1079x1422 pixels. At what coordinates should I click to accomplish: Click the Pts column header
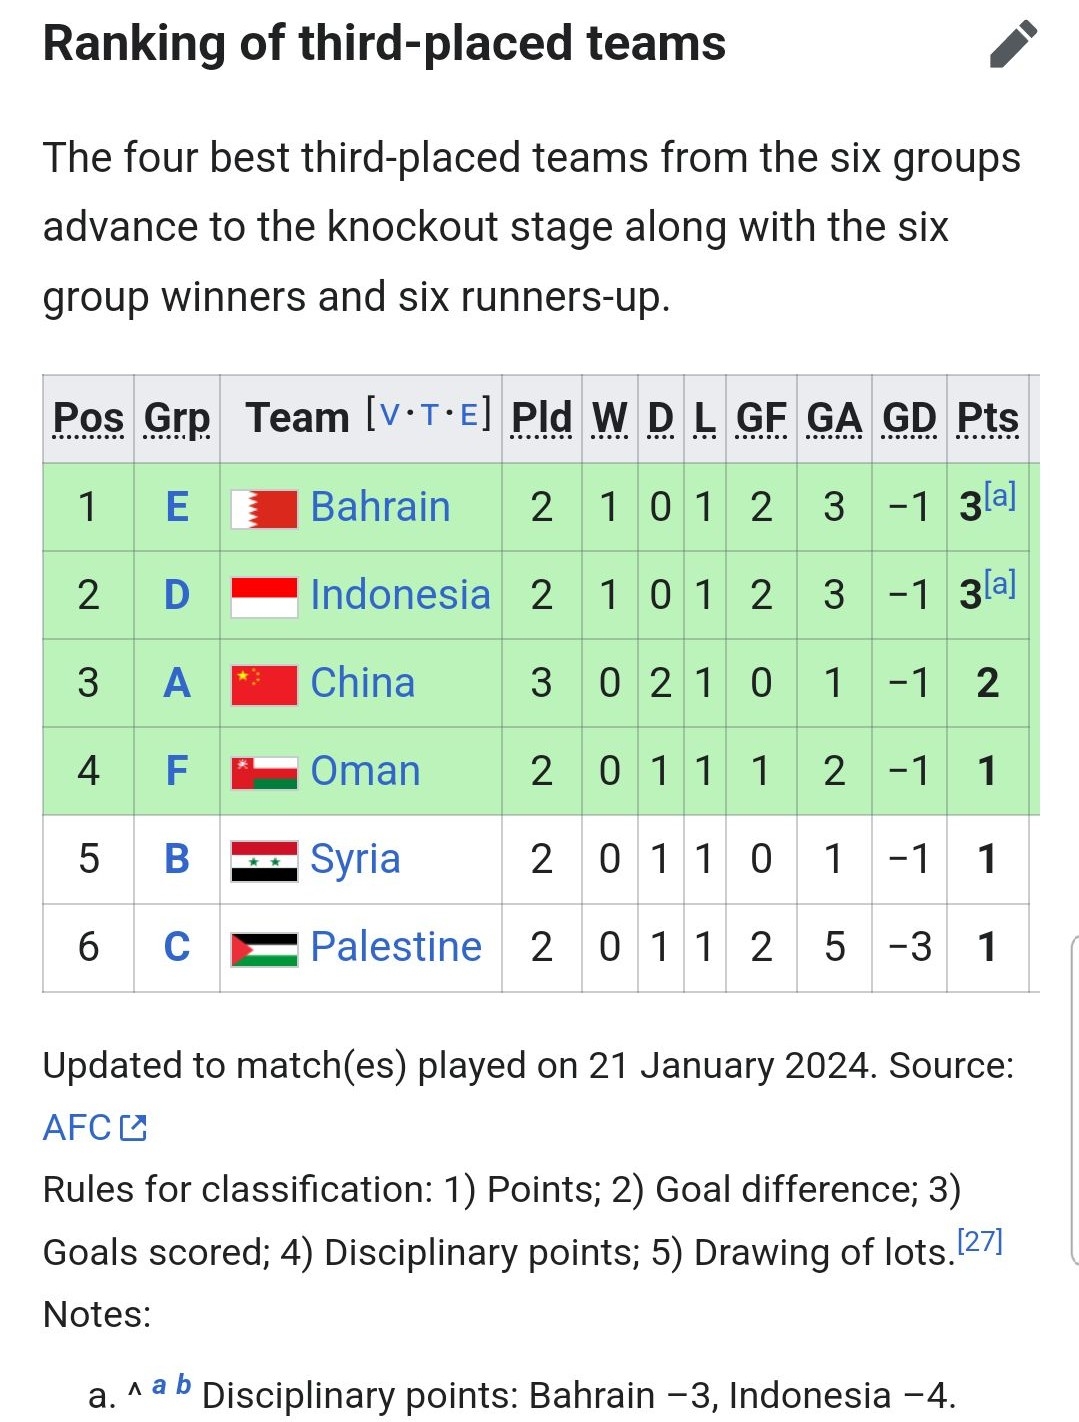pos(987,418)
